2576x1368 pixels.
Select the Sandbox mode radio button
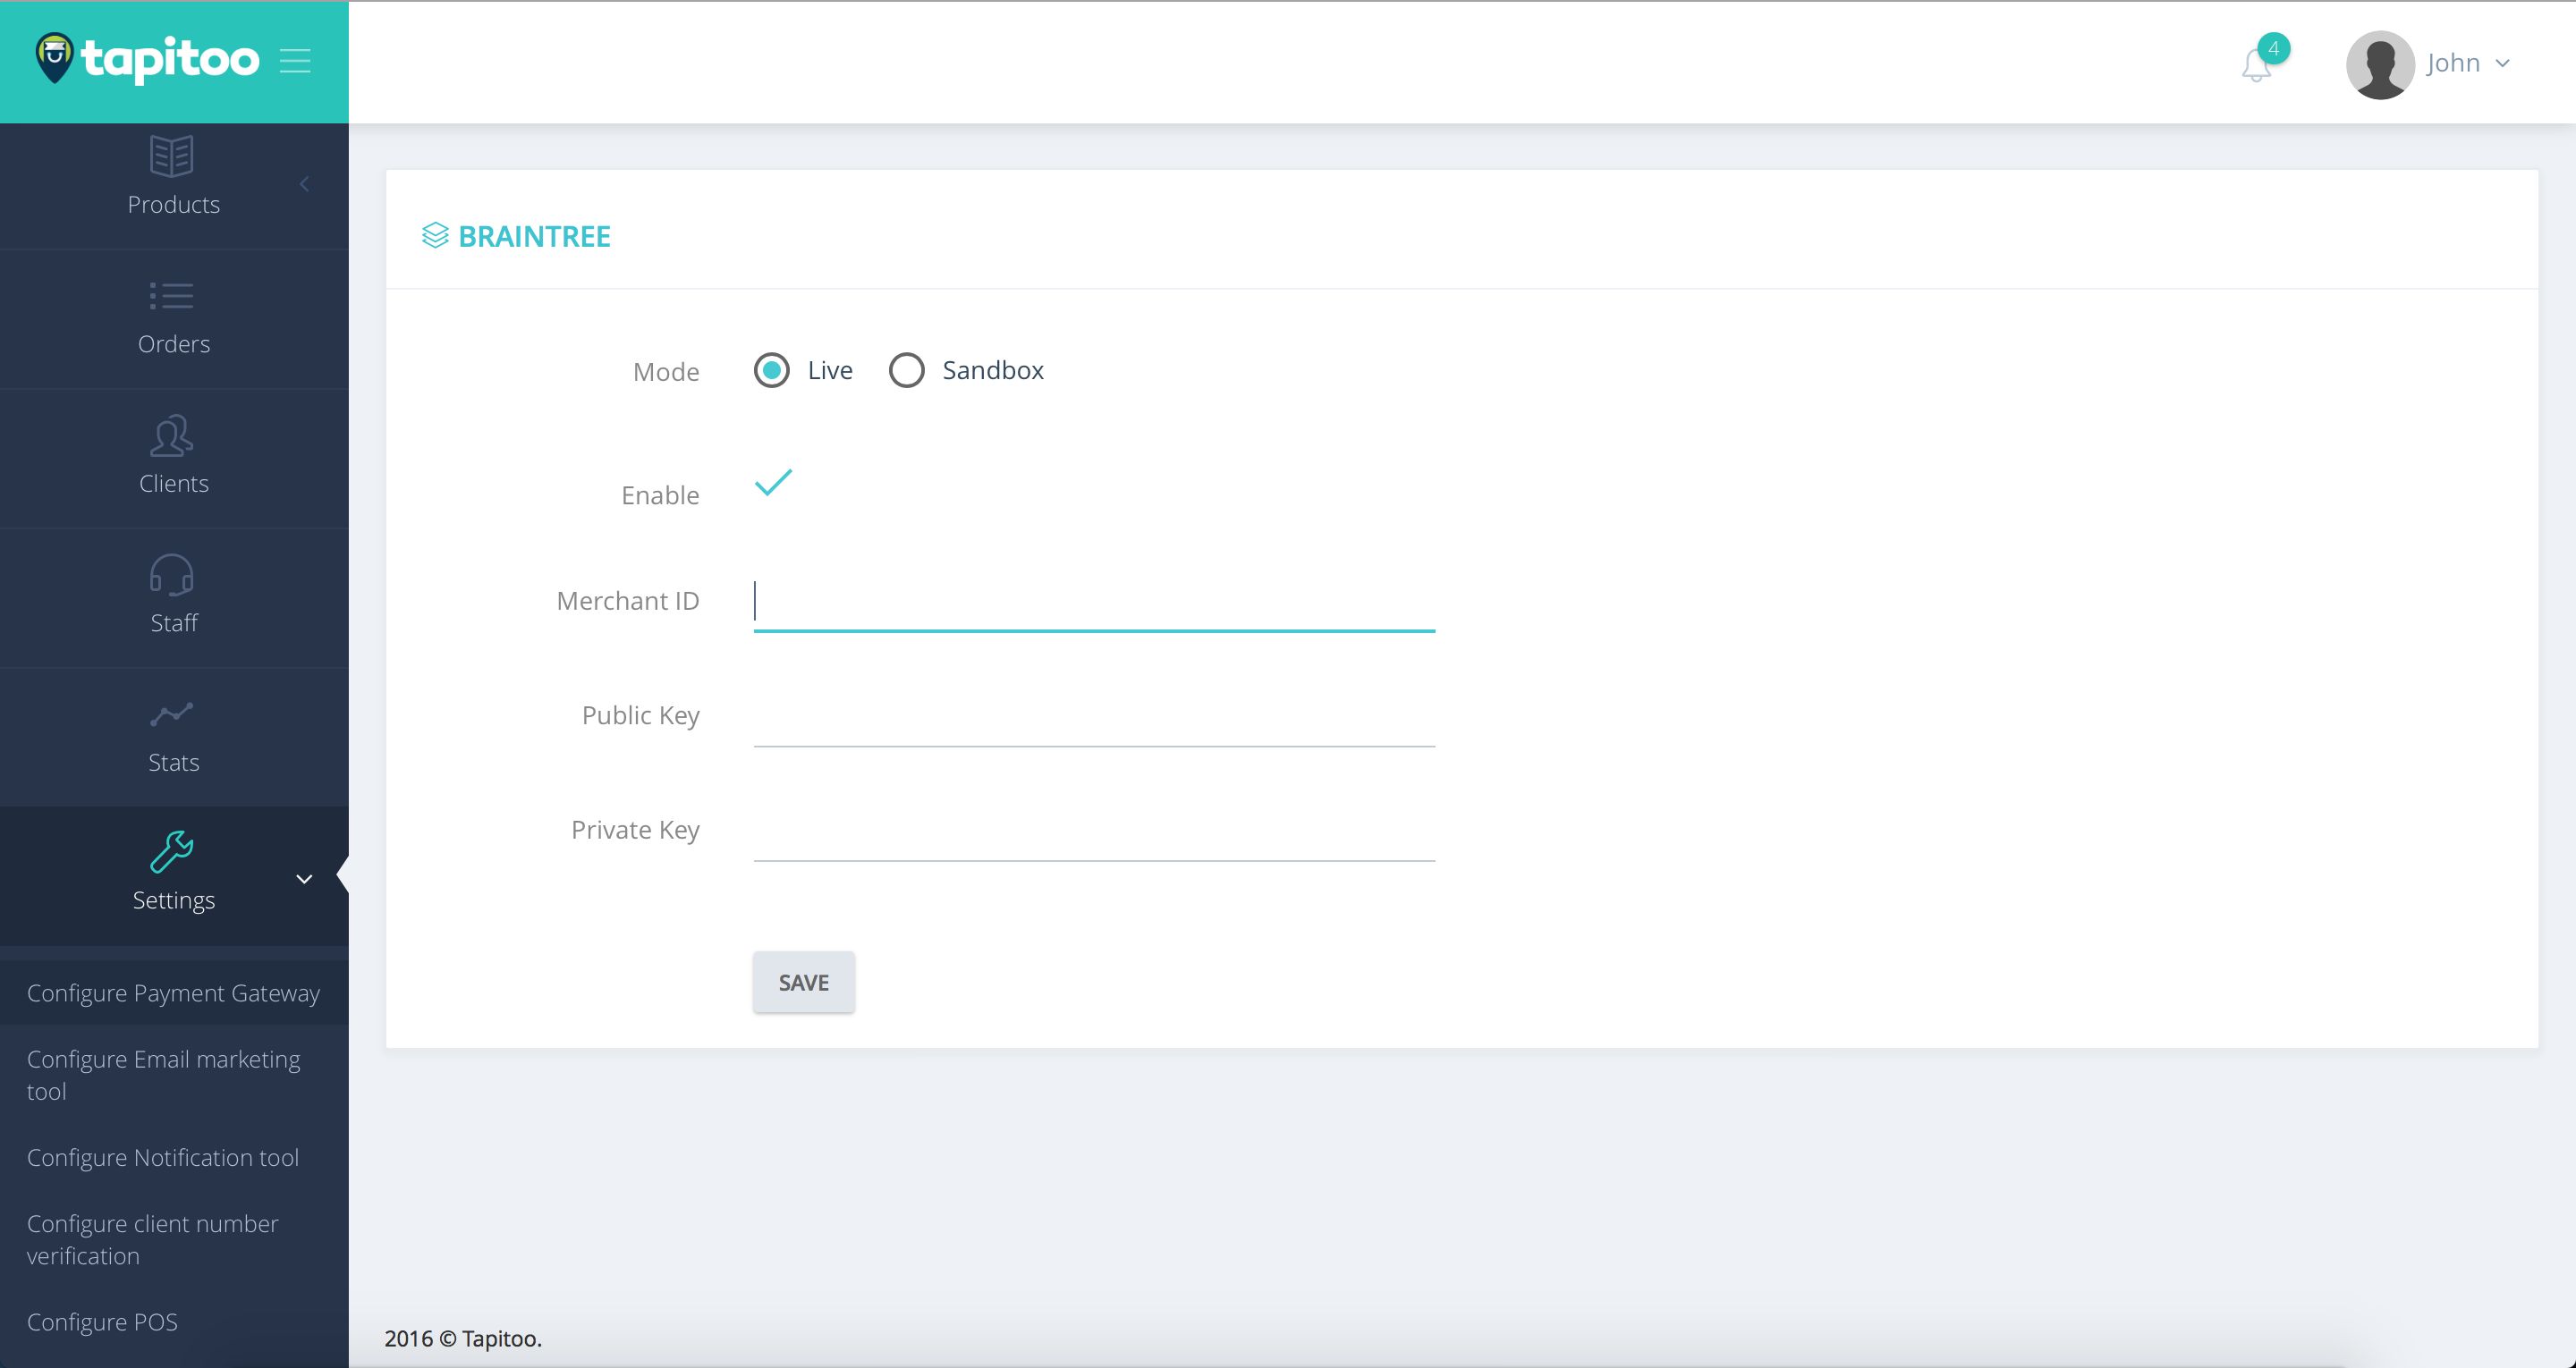point(906,371)
